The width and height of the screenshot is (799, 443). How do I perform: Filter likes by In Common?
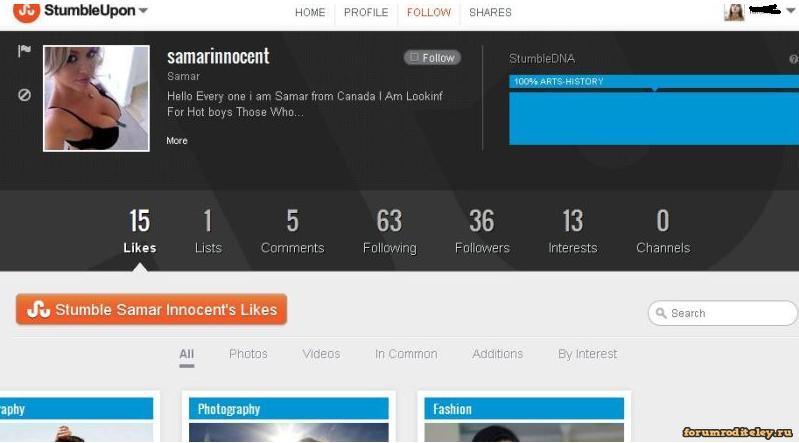tap(406, 354)
